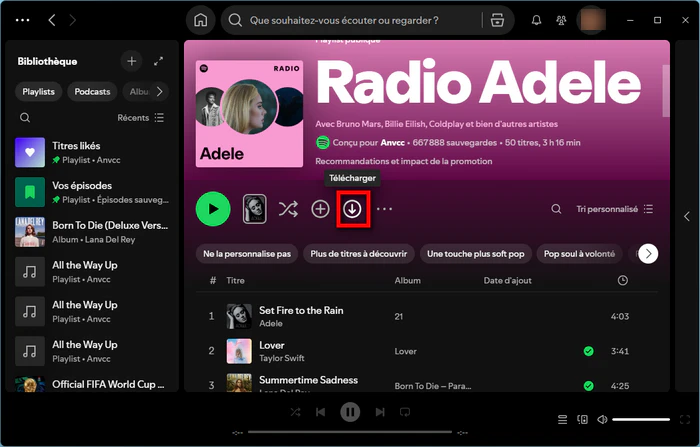Open the three-dot app menu at top left
Screen dimensions: 700x447
click(22, 20)
